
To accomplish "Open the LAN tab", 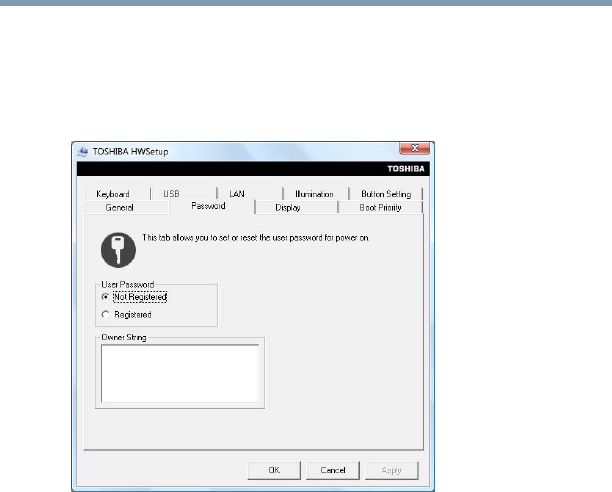I will [x=250, y=194].
